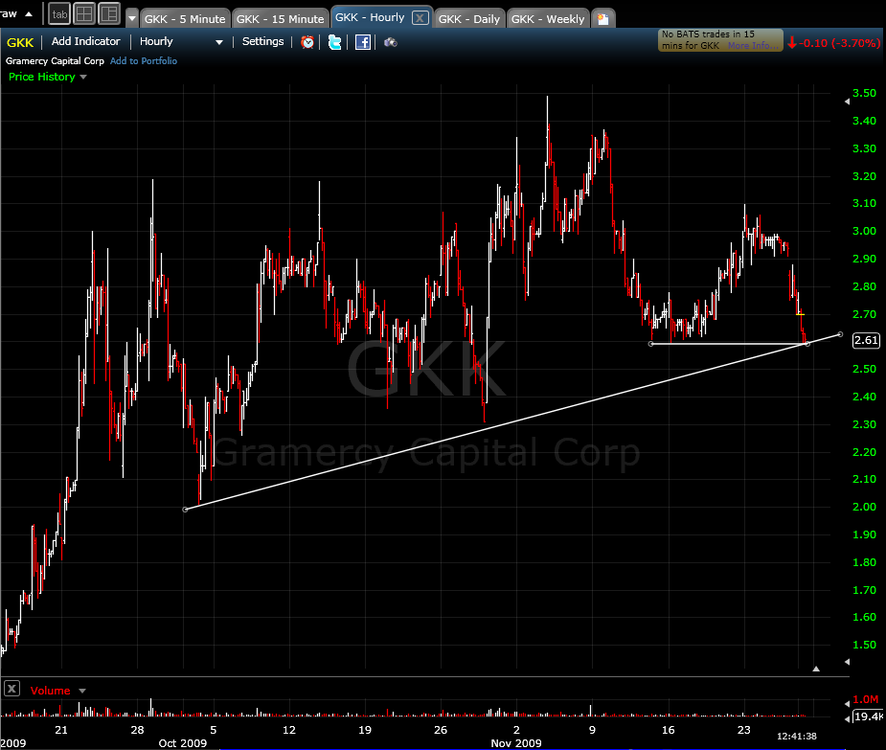This screenshot has height=750, width=886.
Task: Open the Add Indicator menu
Action: 86,41
